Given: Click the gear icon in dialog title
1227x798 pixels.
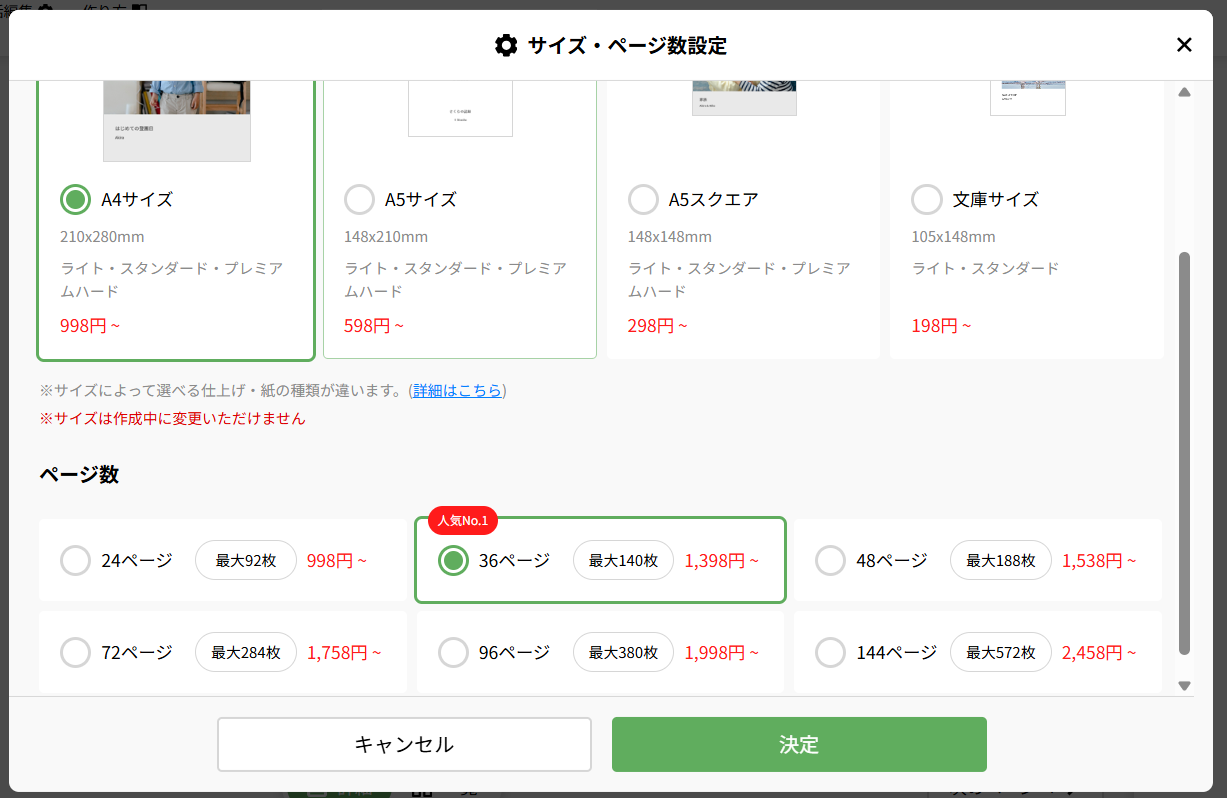Looking at the screenshot, I should point(506,45).
